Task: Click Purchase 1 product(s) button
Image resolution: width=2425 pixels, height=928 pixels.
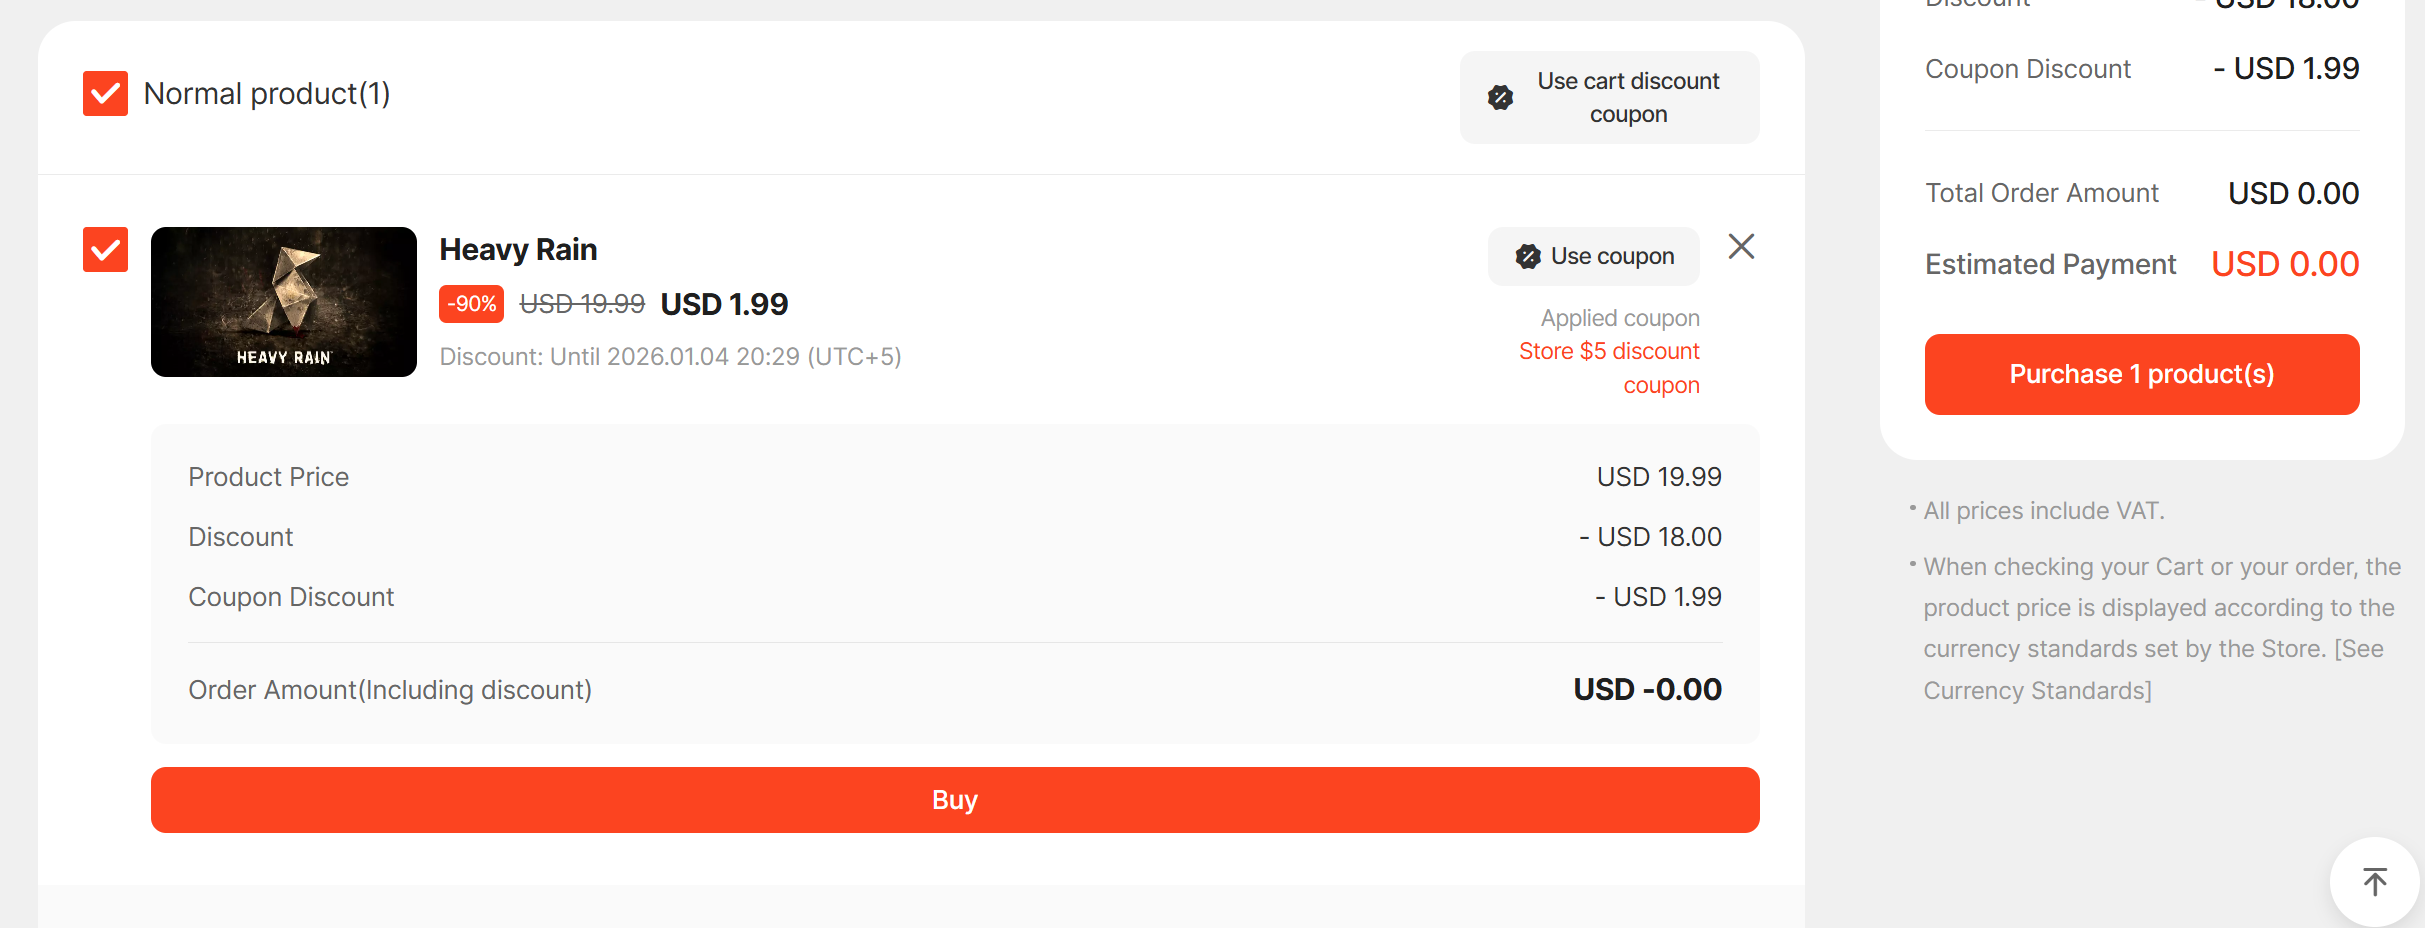Action: (x=2141, y=374)
